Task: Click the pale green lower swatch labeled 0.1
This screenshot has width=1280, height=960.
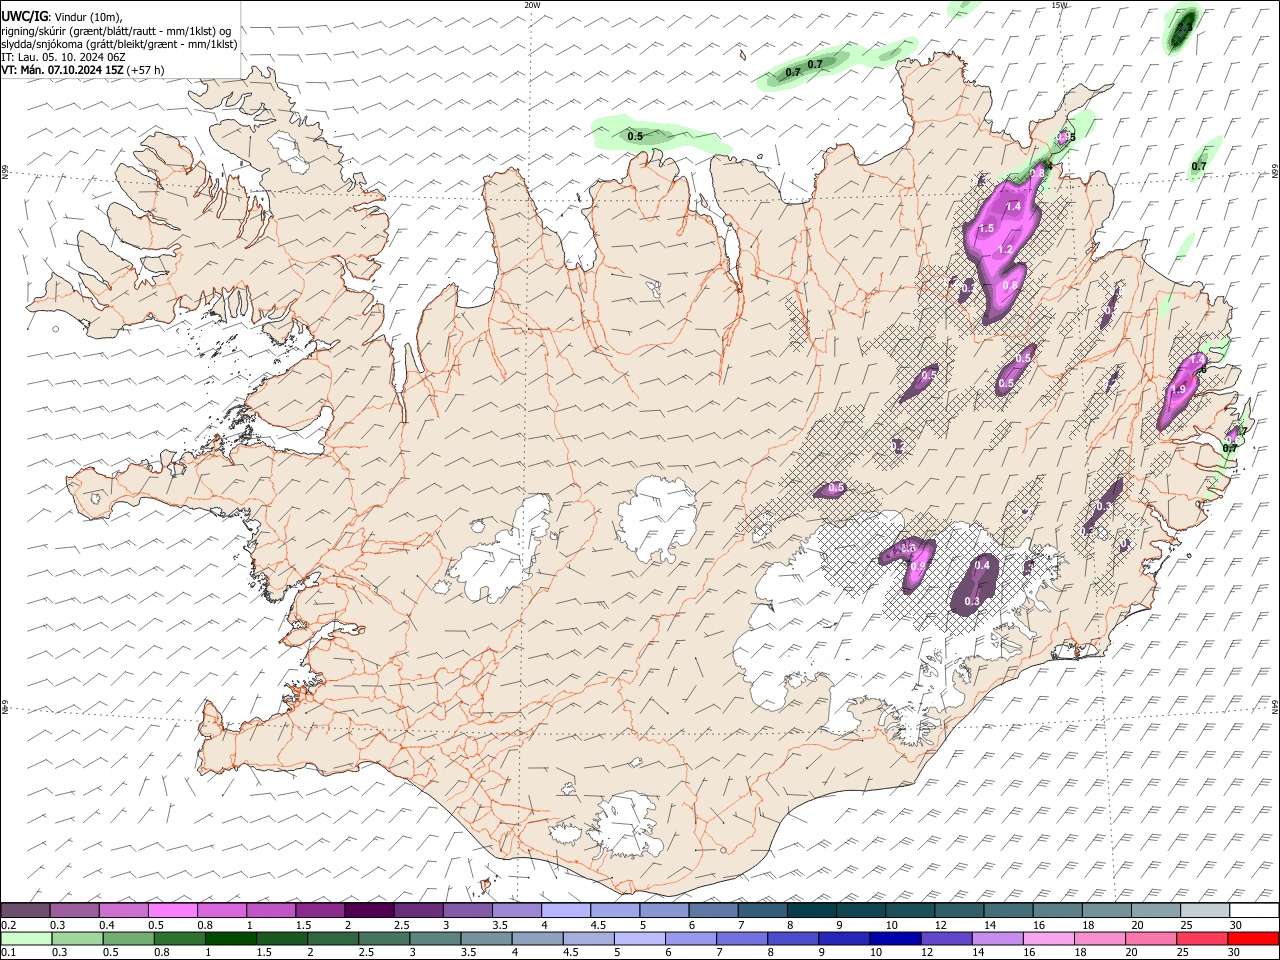Action: click(27, 938)
